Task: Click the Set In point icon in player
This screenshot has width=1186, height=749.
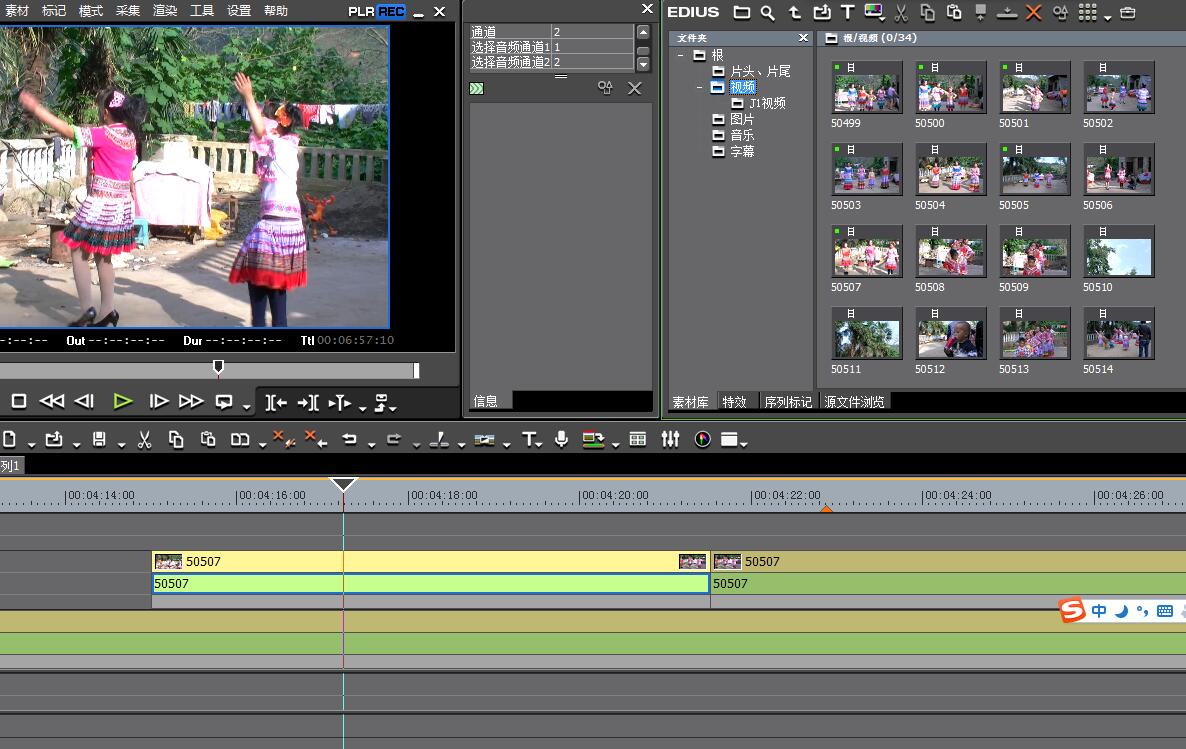Action: (276, 402)
